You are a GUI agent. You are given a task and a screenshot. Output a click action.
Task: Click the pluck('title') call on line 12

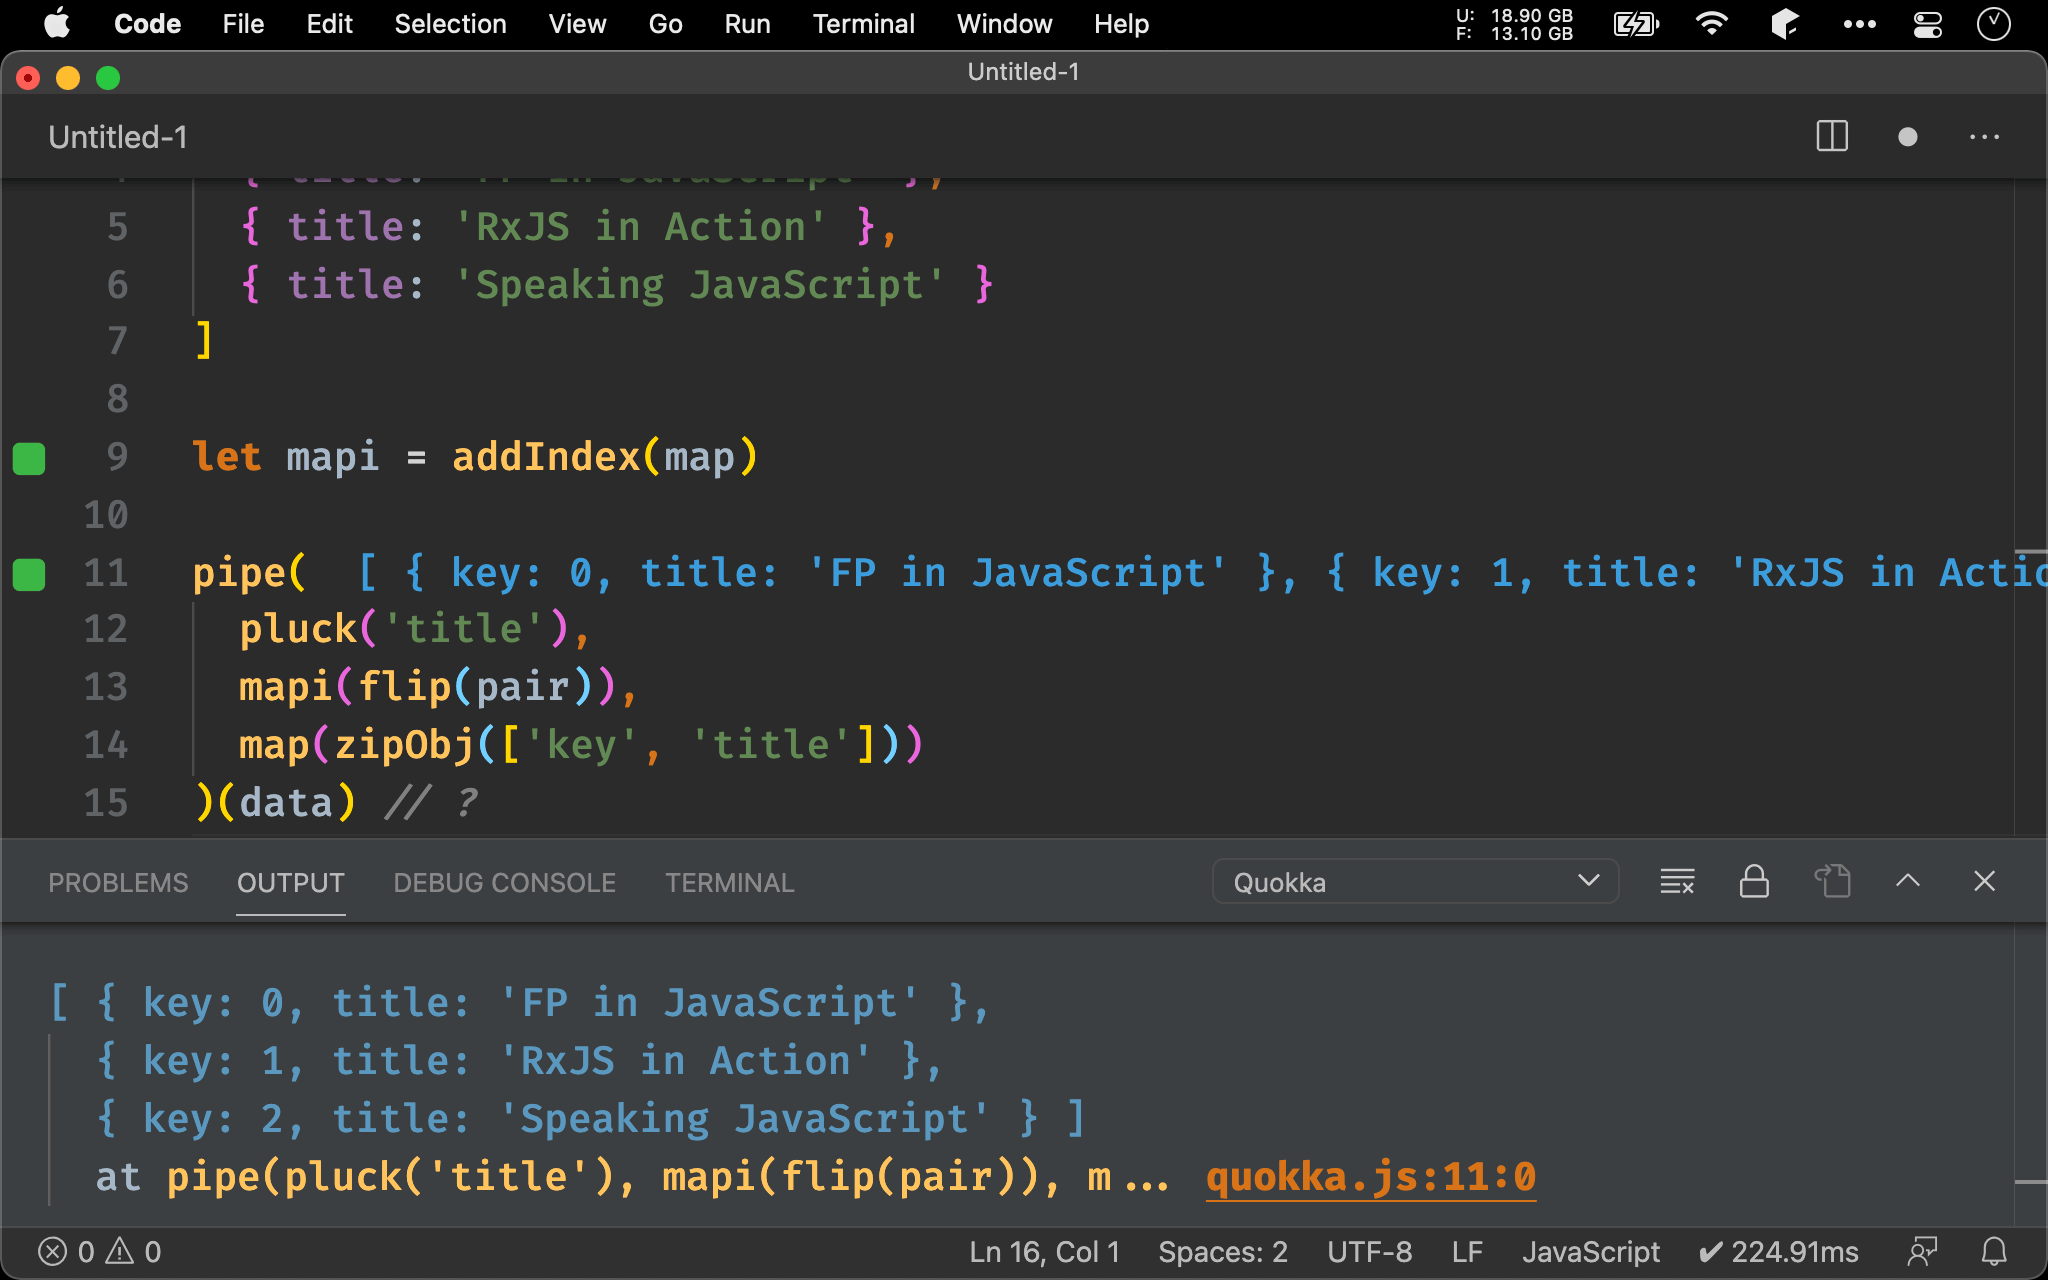(403, 629)
